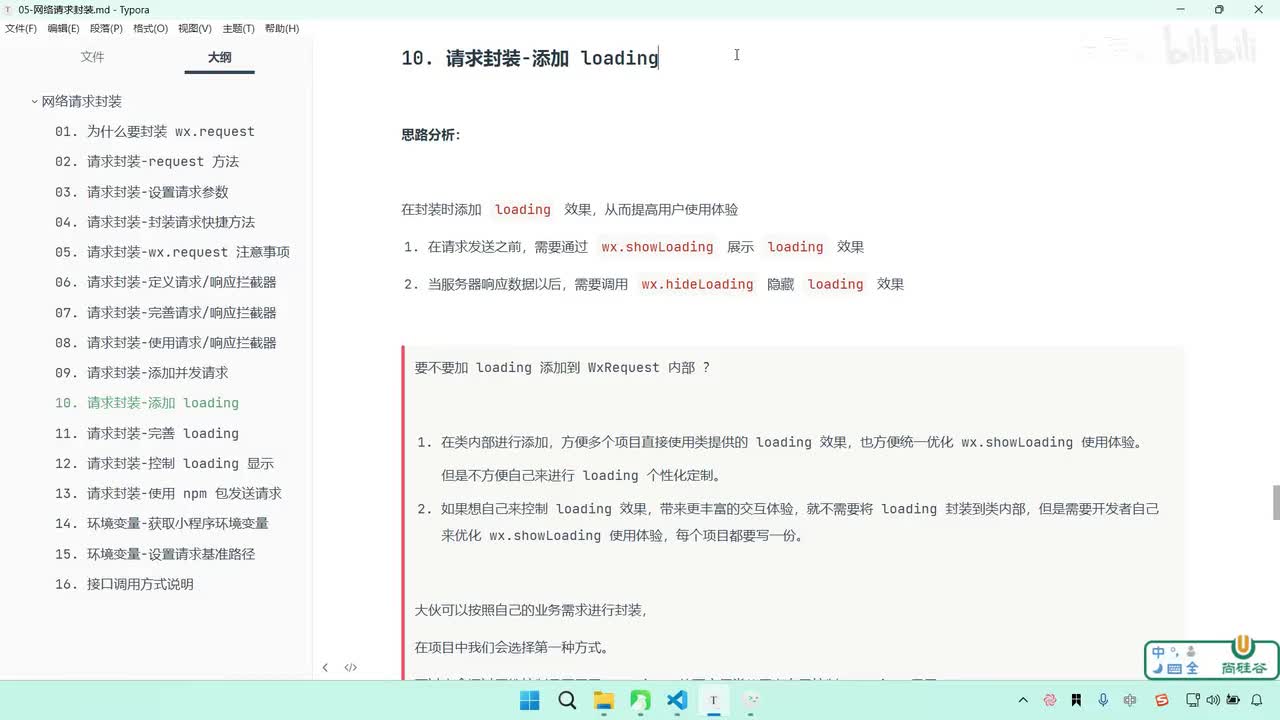This screenshot has height=720, width=1280.
Task: Go to 05. 请求封装-wx.request 注意事项
Action: click(172, 252)
